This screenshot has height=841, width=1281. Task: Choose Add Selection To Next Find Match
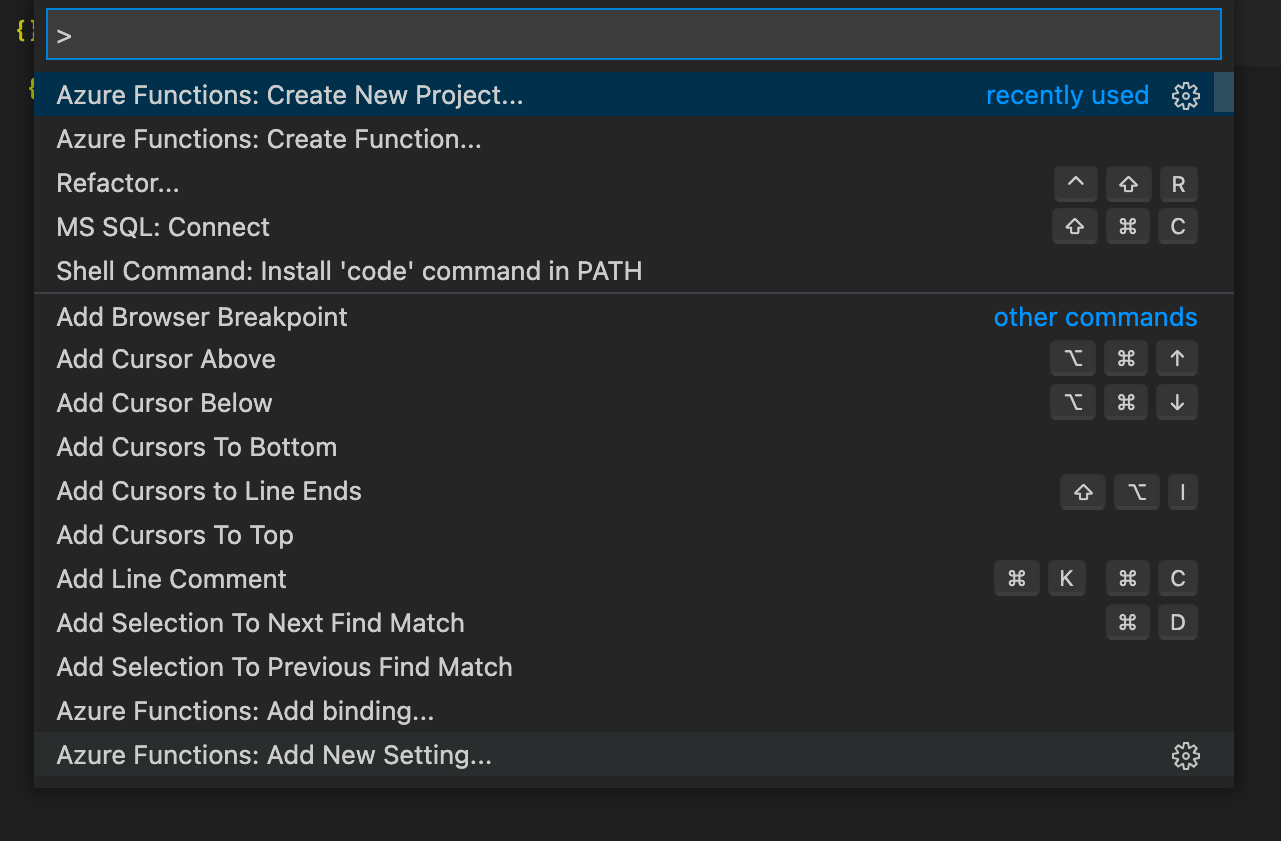click(x=261, y=624)
